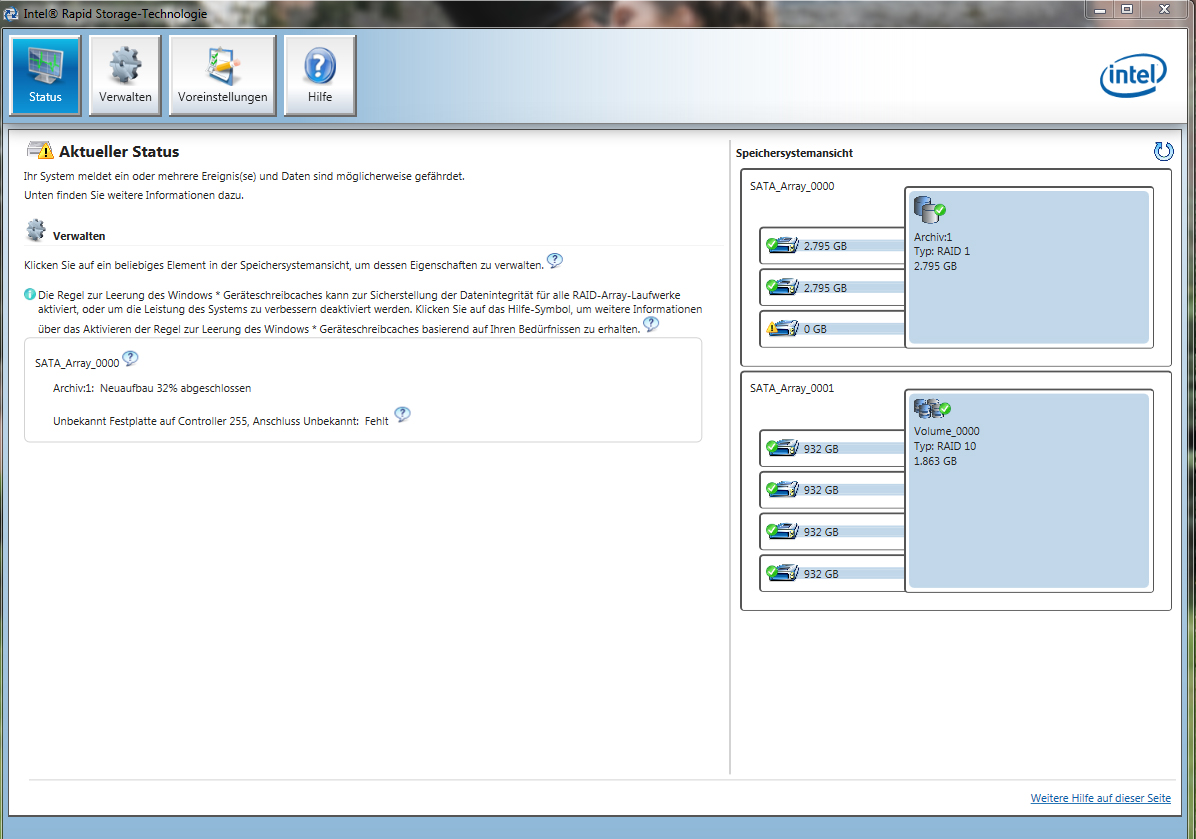Image resolution: width=1196 pixels, height=839 pixels.
Task: Open help icon beside SATA_Array_0000 status
Action: [x=130, y=358]
